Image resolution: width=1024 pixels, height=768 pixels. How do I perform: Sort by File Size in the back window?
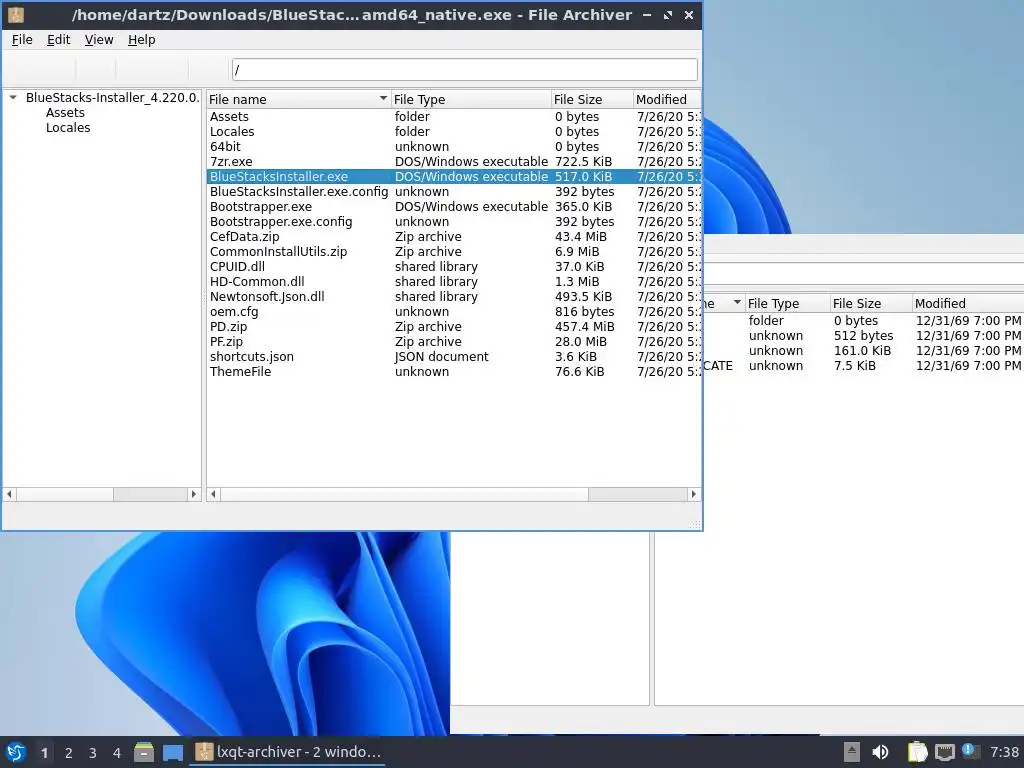tap(871, 303)
